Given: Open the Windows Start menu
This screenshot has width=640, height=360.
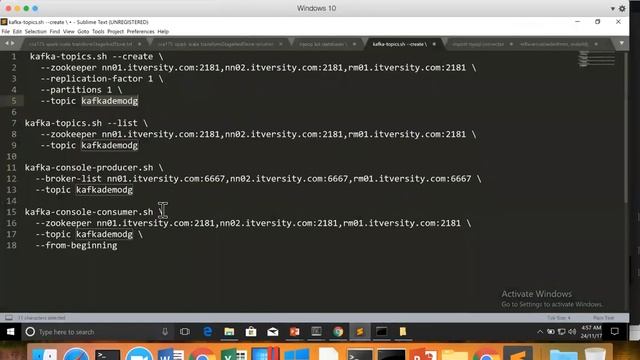Looking at the screenshot, I should [x=10, y=332].
